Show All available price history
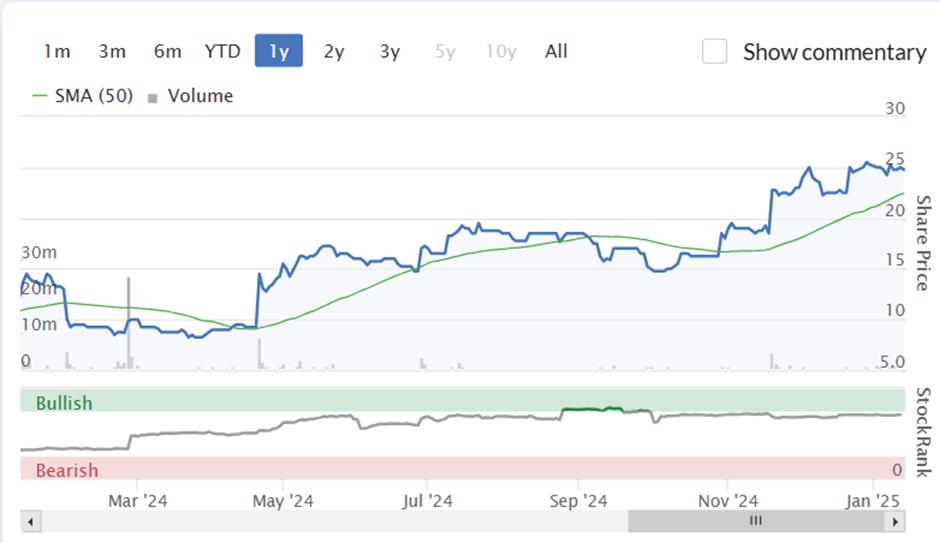 click(x=556, y=52)
